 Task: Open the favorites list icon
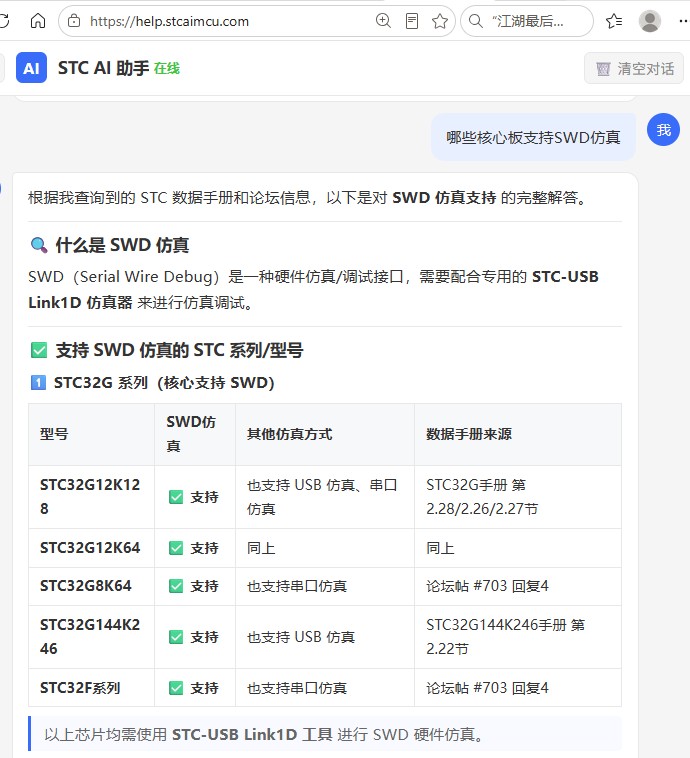tap(614, 21)
